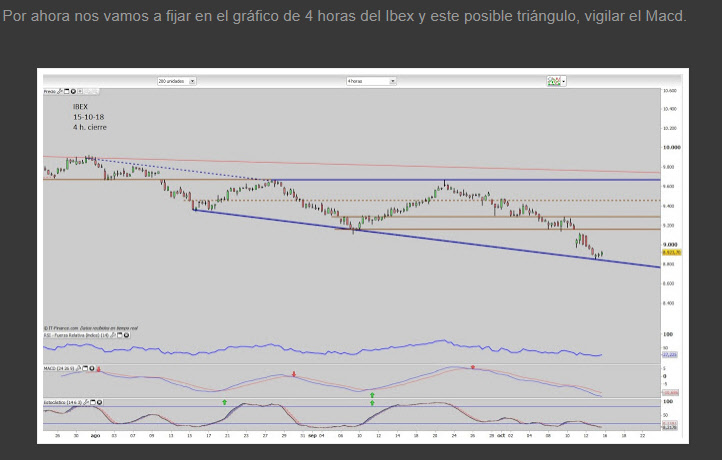The width and height of the screenshot is (722, 460).
Task: Click the Precio panel window icon
Action: pyautogui.click(x=66, y=92)
